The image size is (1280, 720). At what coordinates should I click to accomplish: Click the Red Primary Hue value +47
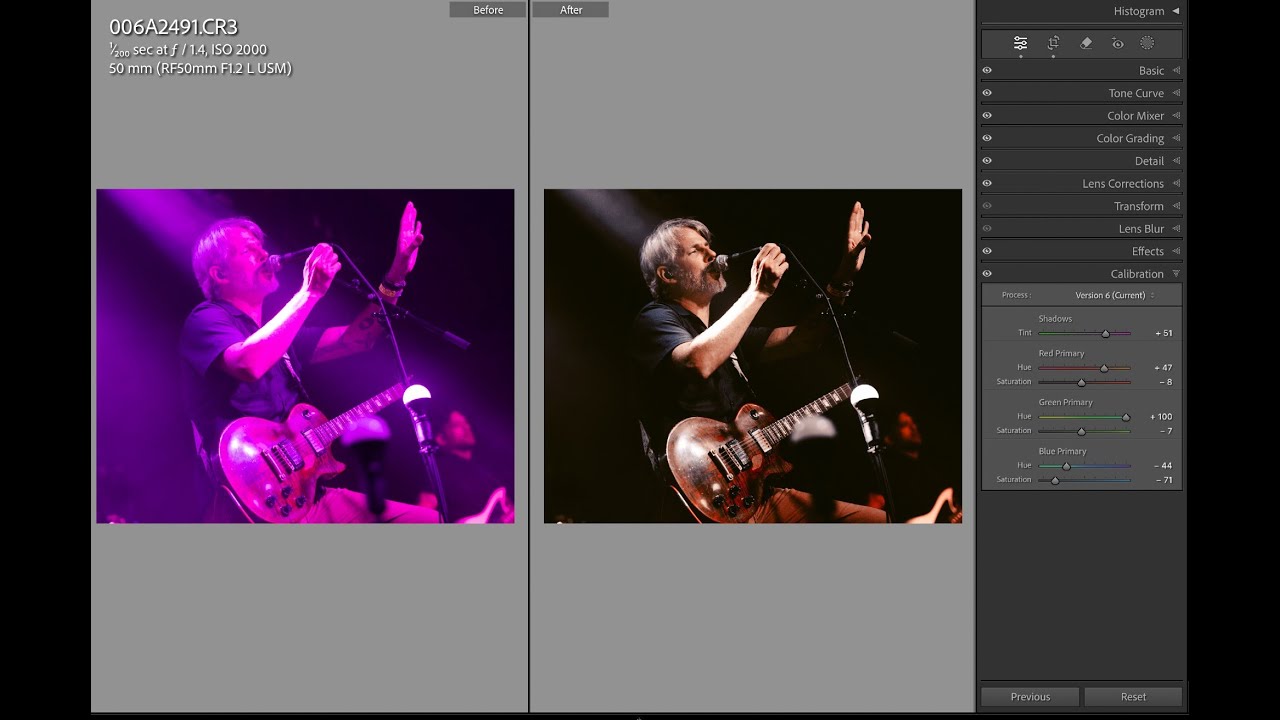click(1163, 368)
